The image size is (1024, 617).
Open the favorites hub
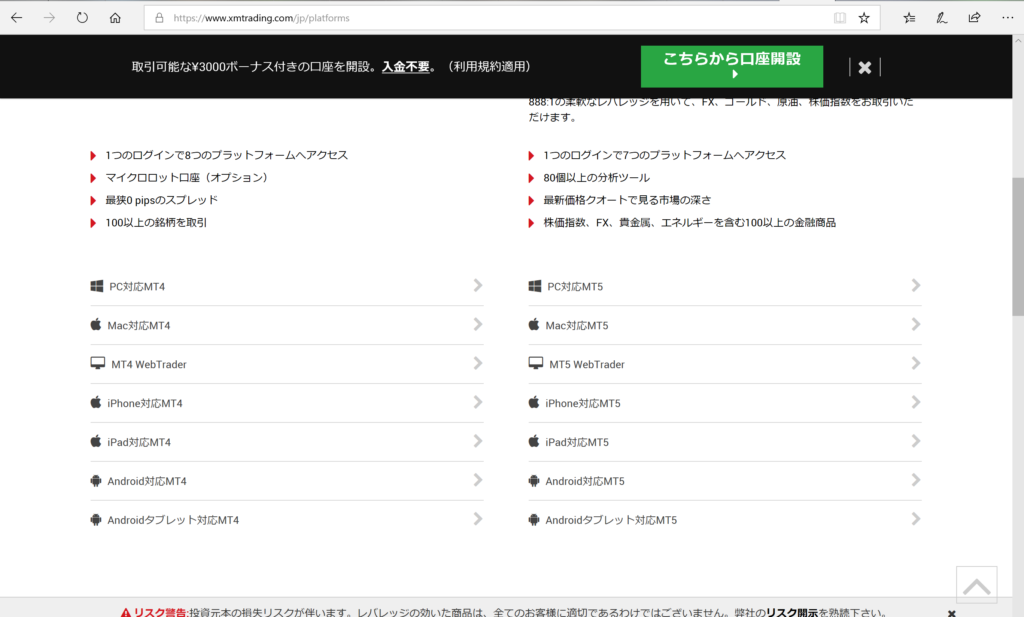point(909,18)
